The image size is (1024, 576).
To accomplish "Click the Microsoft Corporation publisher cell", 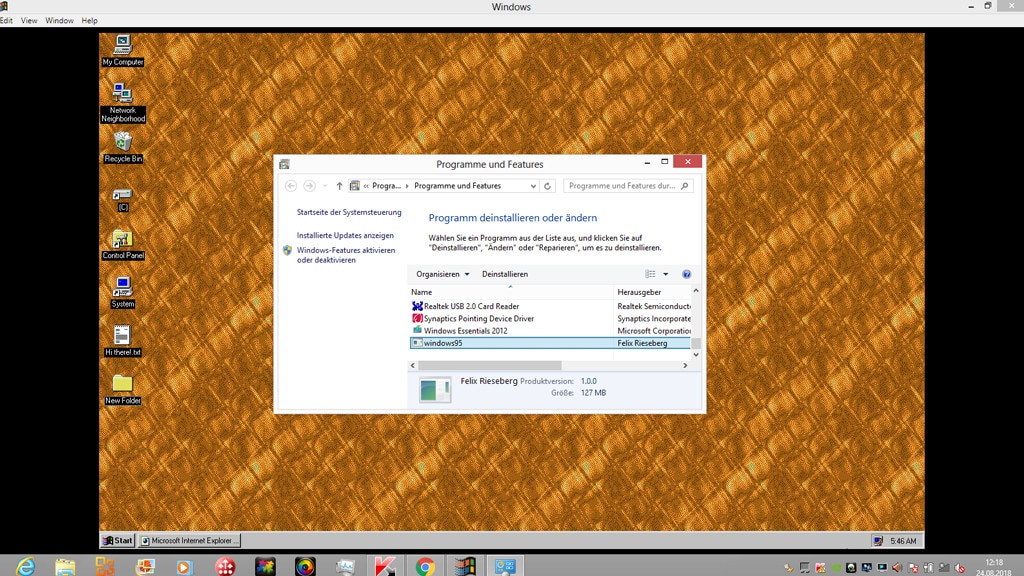I will tap(654, 331).
